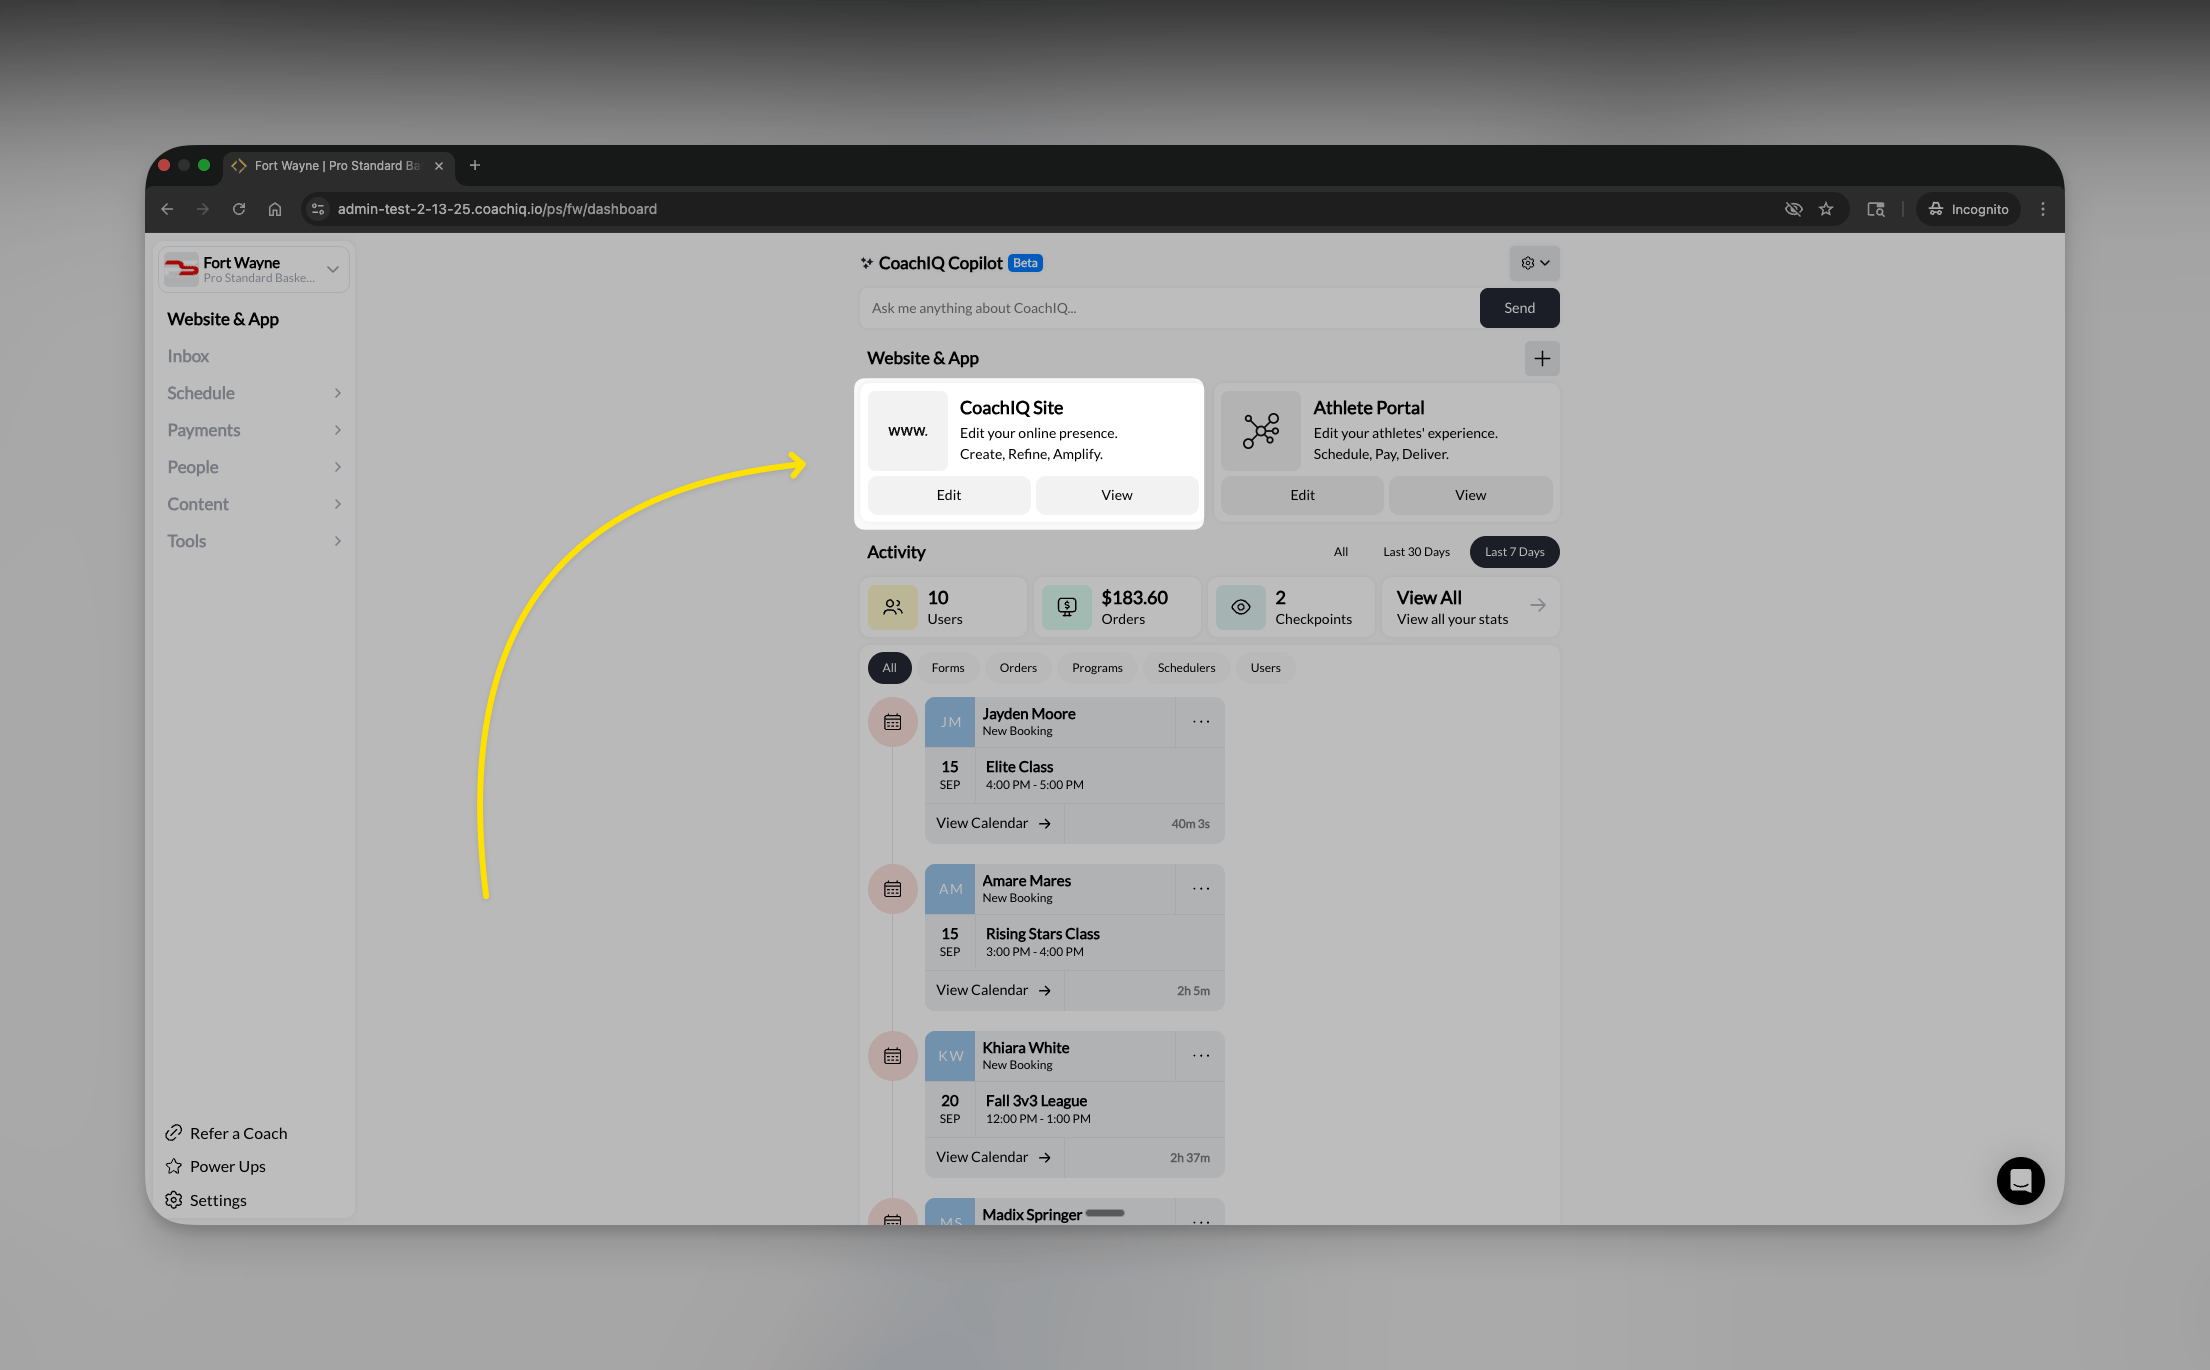This screenshot has height=1370, width=2210.
Task: Filter activity feed by Users
Action: (1265, 668)
